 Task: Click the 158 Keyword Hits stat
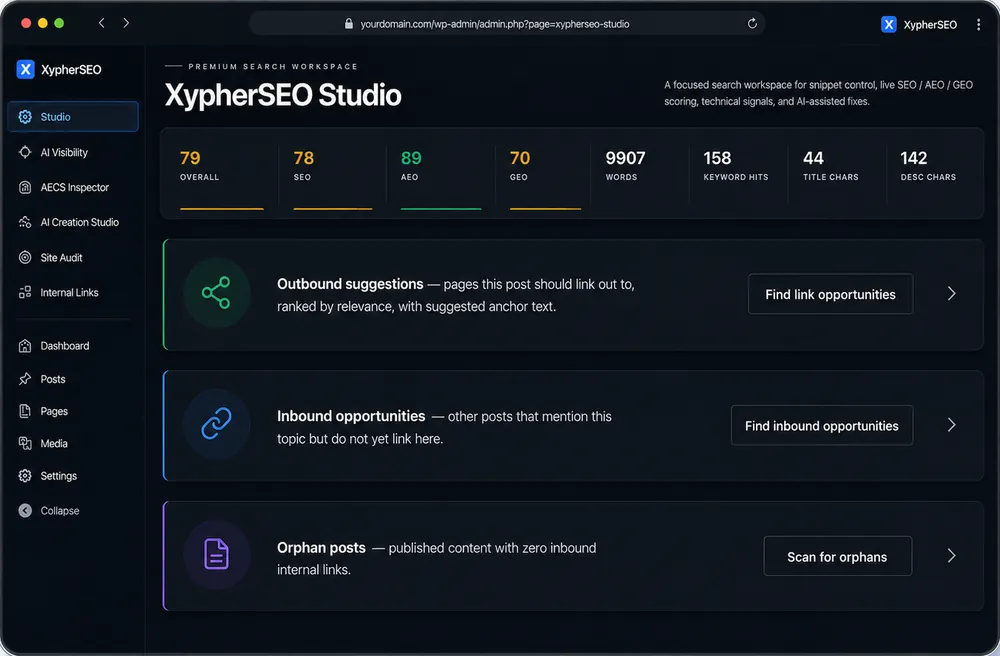pyautogui.click(x=735, y=165)
